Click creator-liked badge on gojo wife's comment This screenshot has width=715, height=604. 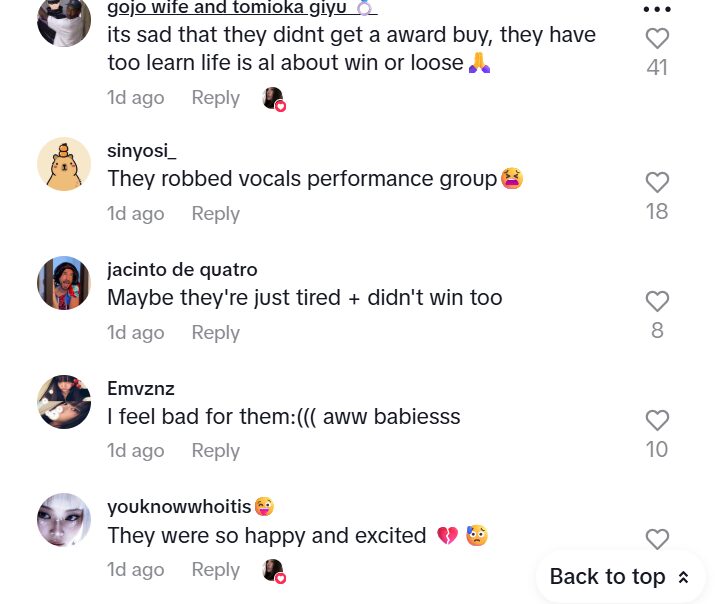(273, 98)
